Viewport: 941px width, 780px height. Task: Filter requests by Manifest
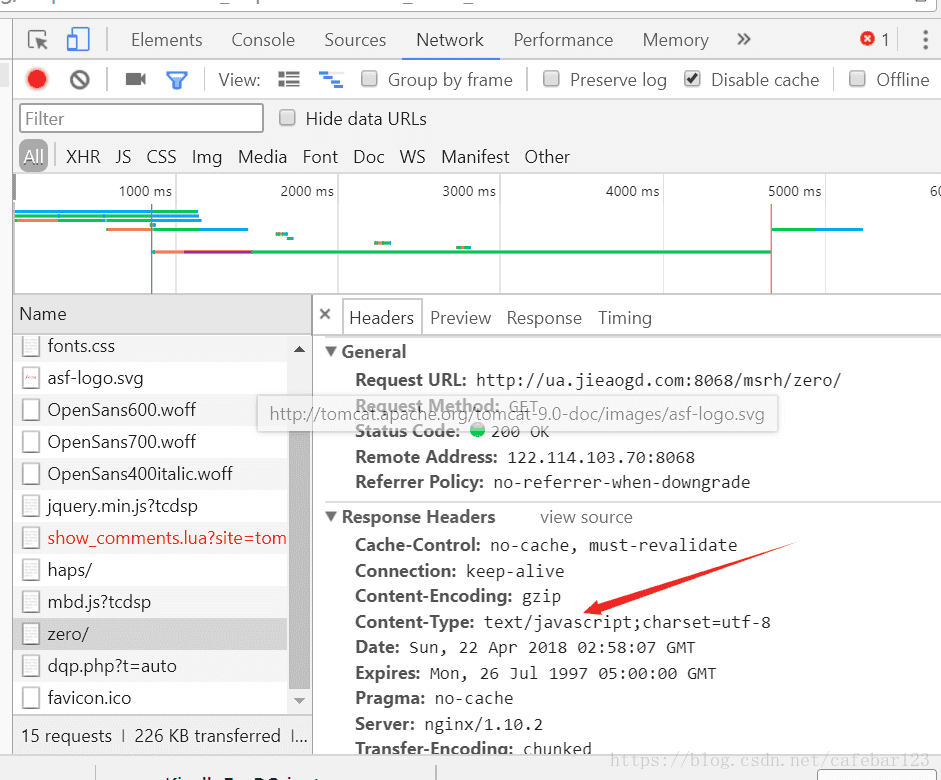coord(475,157)
